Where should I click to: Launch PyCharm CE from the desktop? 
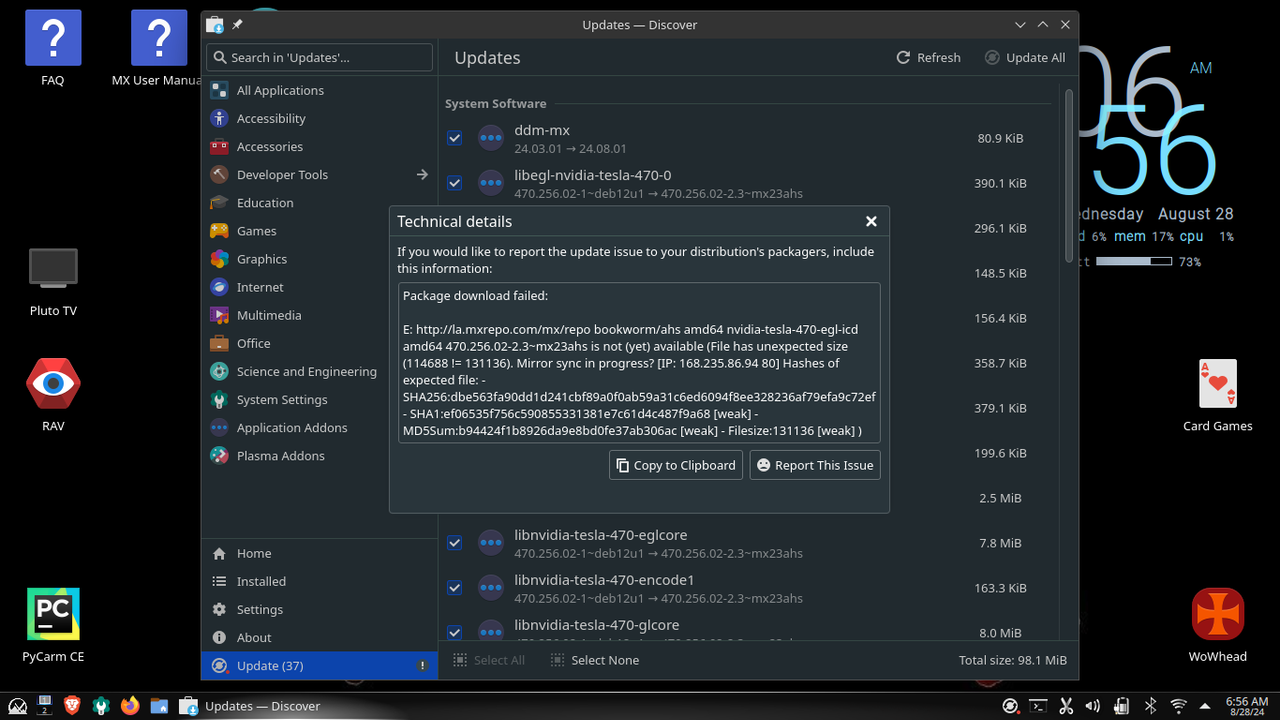53,625
